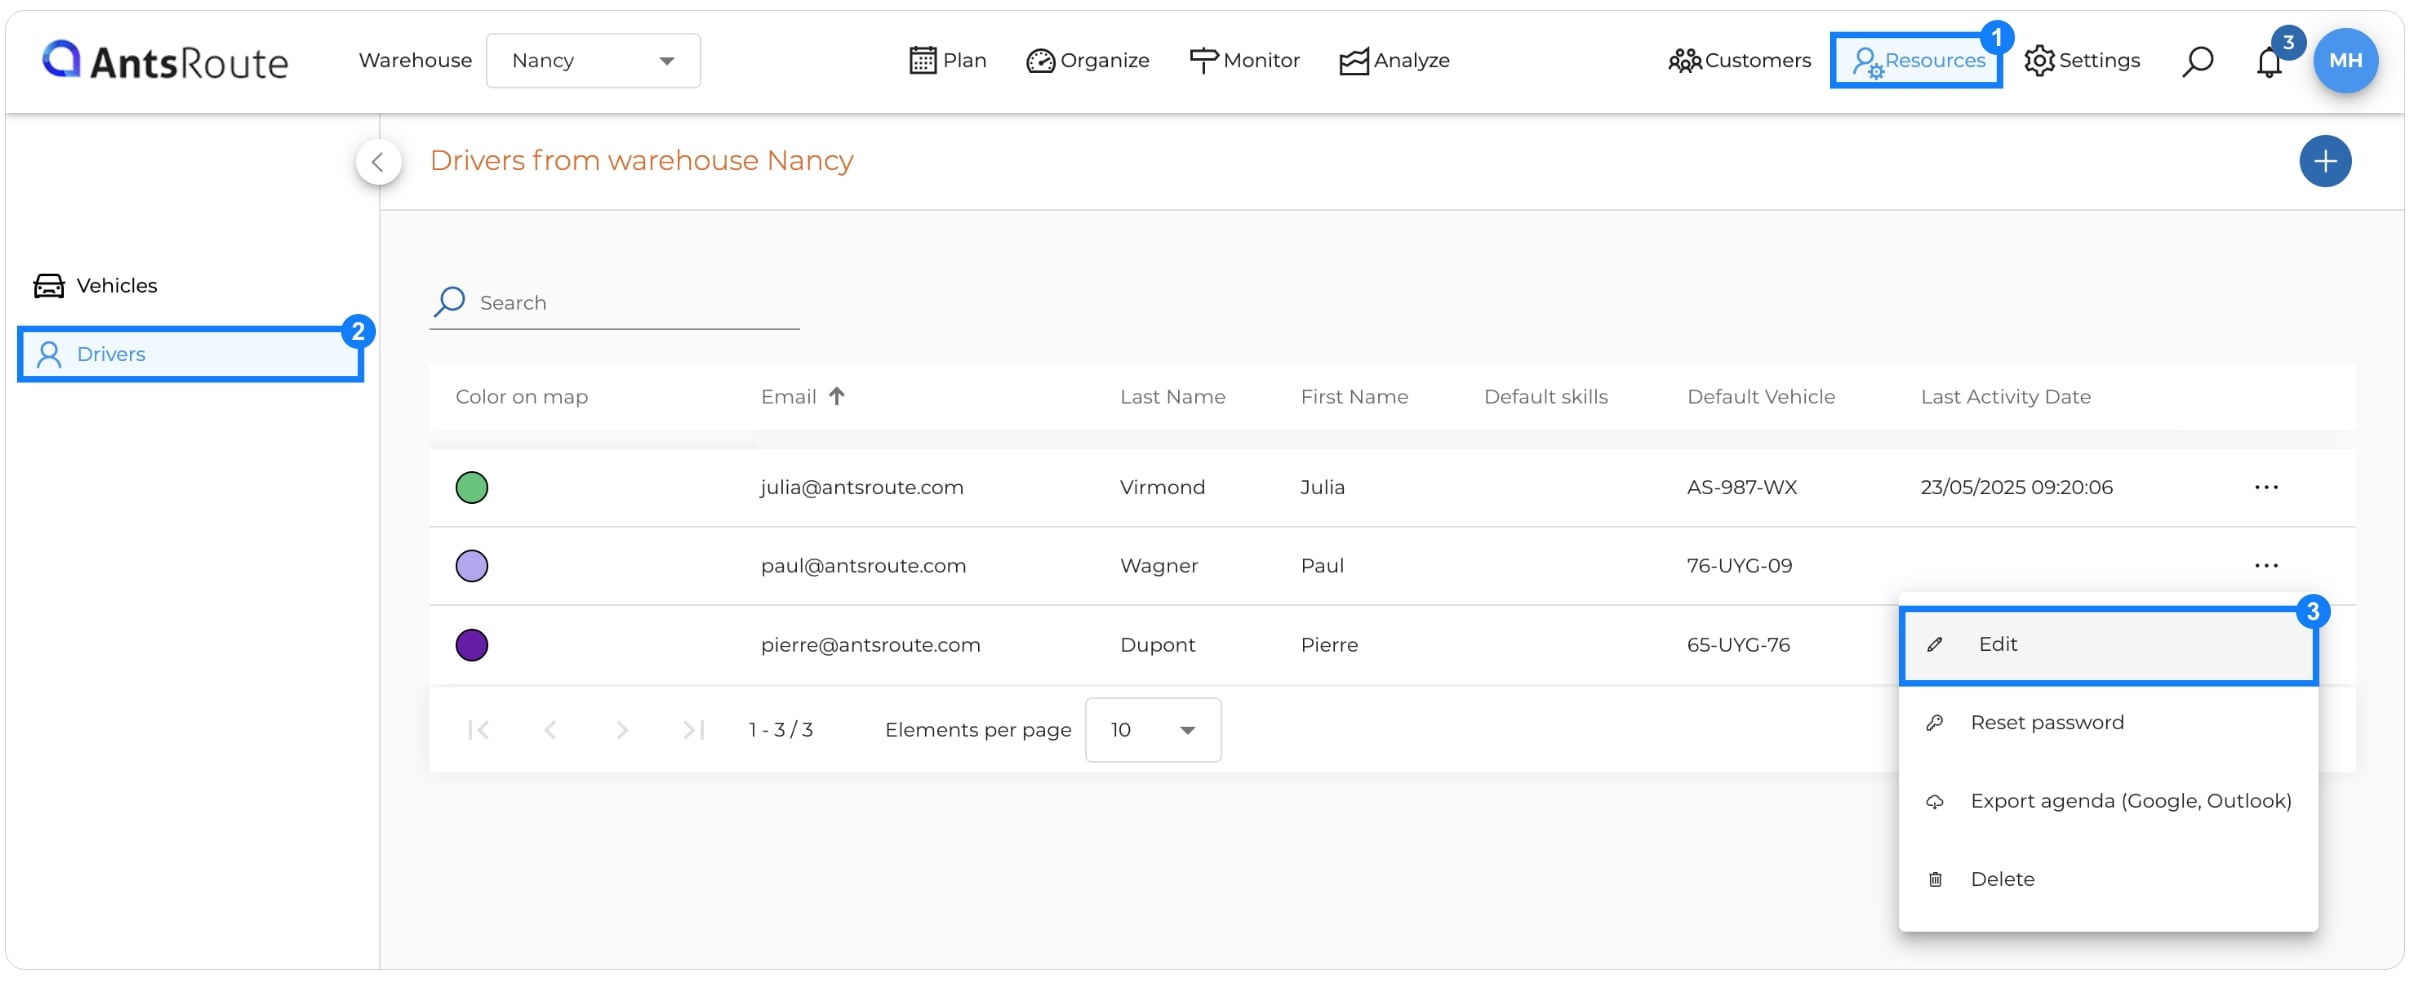Open three-dots menu for Julia's row
Viewport: 2410px width, 982px height.
2266,488
